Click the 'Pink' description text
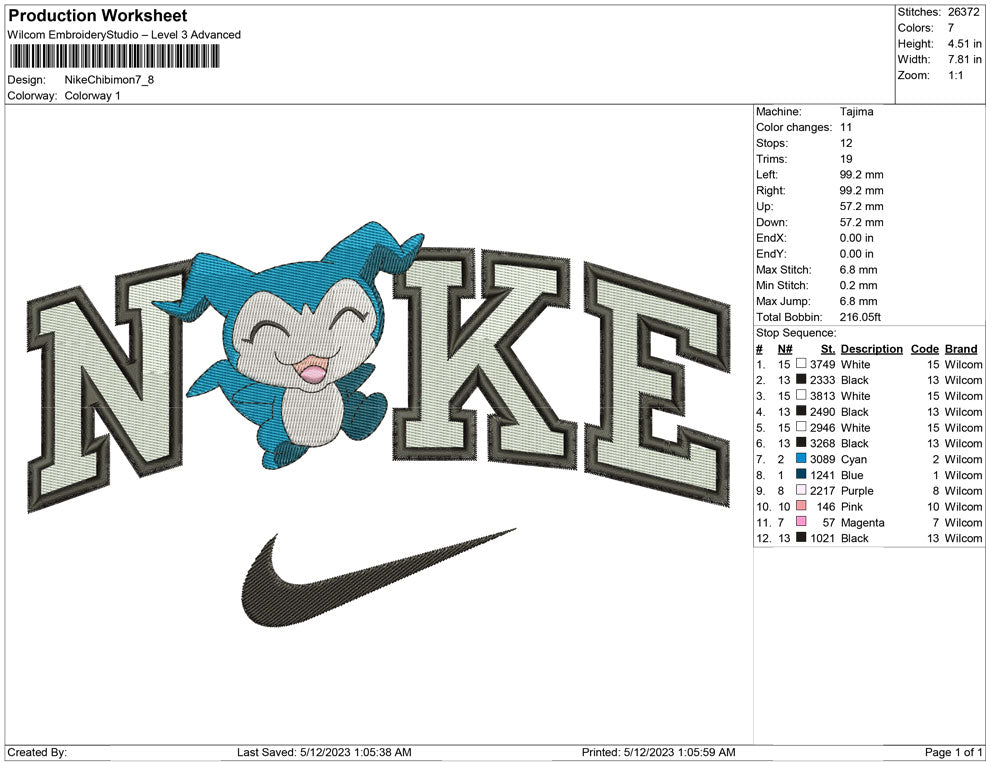 coord(851,506)
